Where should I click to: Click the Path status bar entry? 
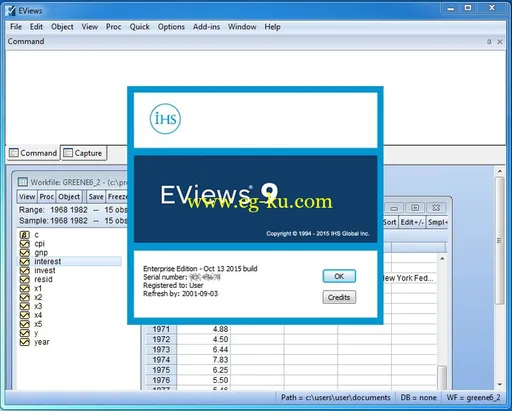coord(336,398)
